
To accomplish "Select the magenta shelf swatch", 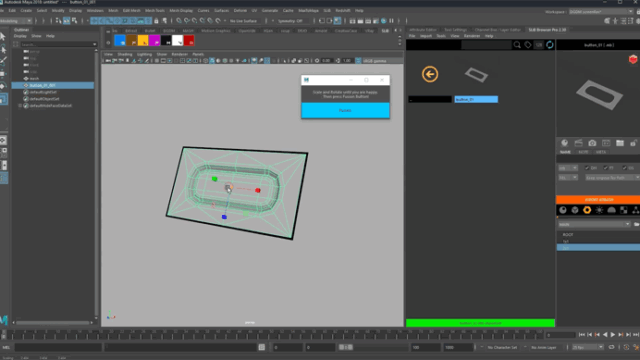I will 154,40.
